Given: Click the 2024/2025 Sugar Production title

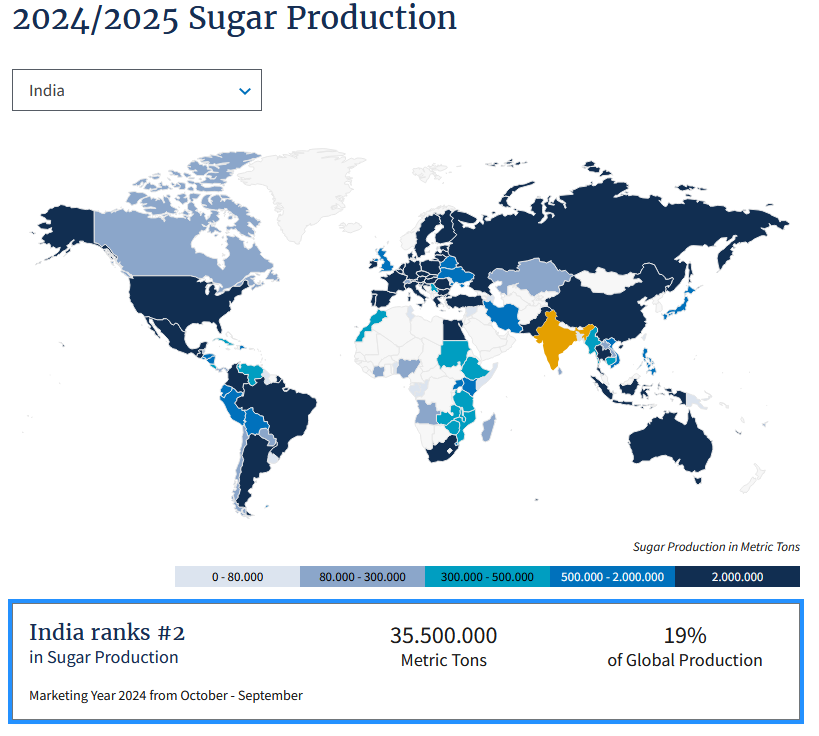Looking at the screenshot, I should point(234,17).
